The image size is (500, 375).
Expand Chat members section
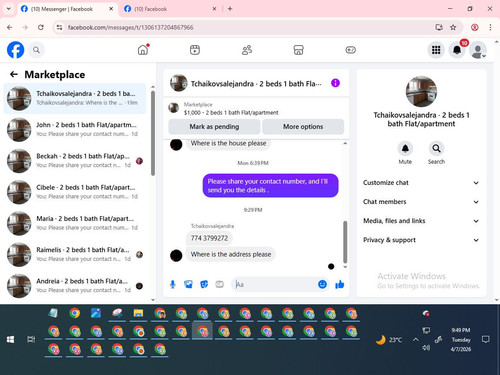point(421,202)
